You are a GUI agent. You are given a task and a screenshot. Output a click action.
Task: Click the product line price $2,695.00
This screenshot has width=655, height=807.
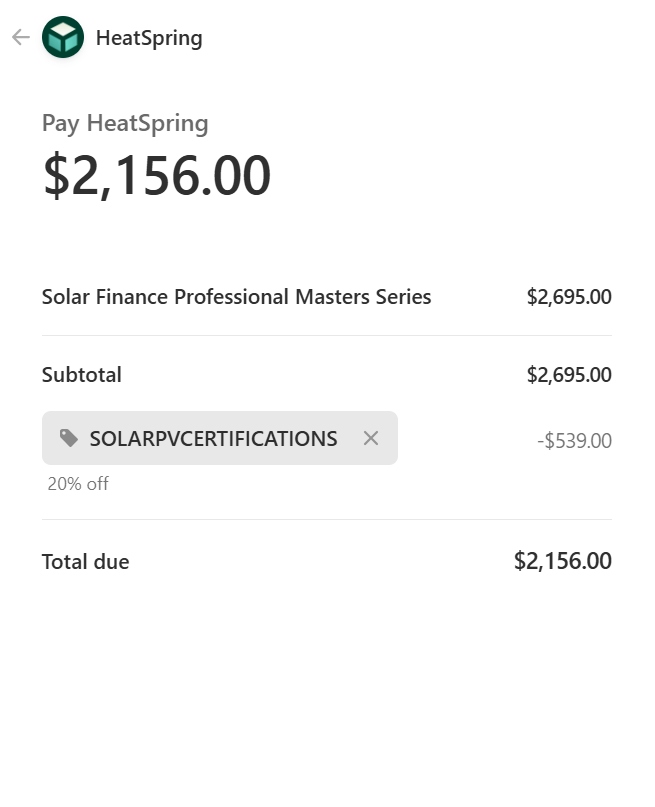[569, 297]
